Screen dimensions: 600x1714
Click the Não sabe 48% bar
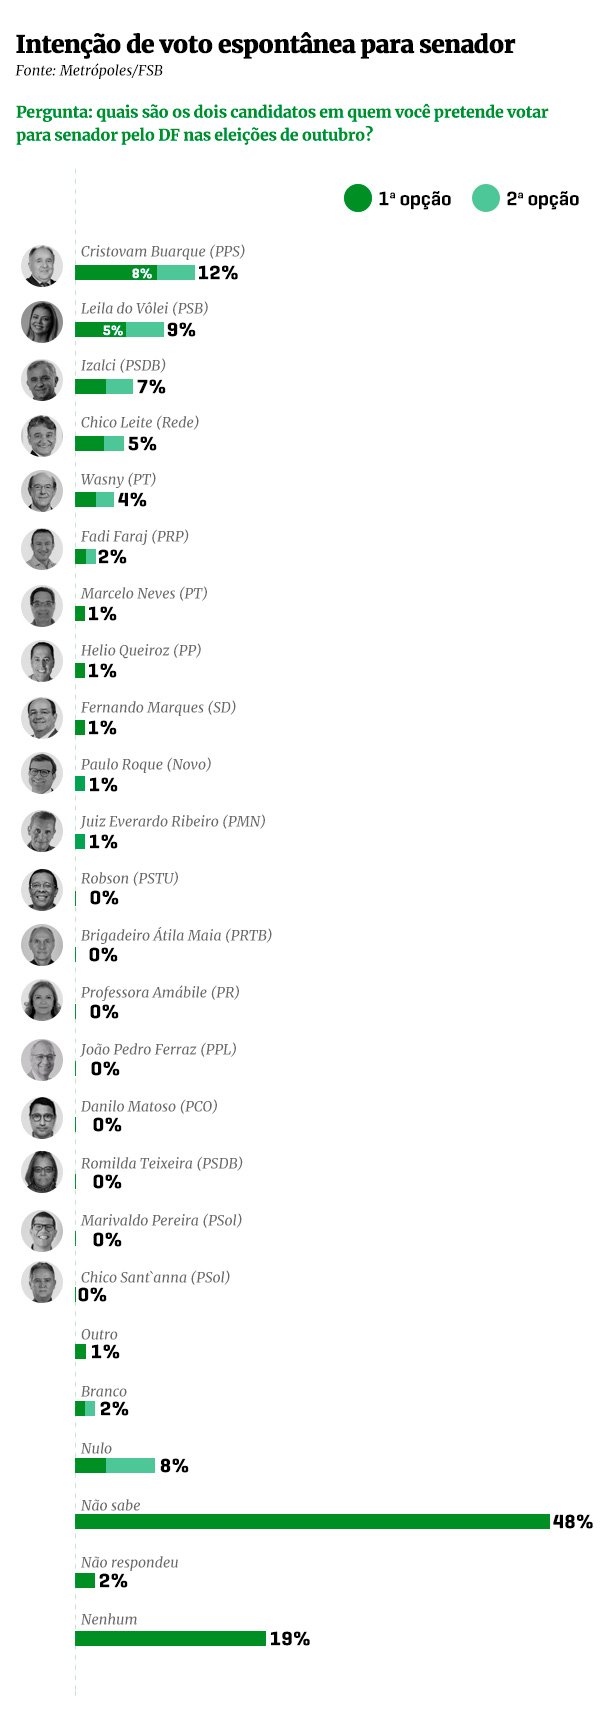point(312,1522)
